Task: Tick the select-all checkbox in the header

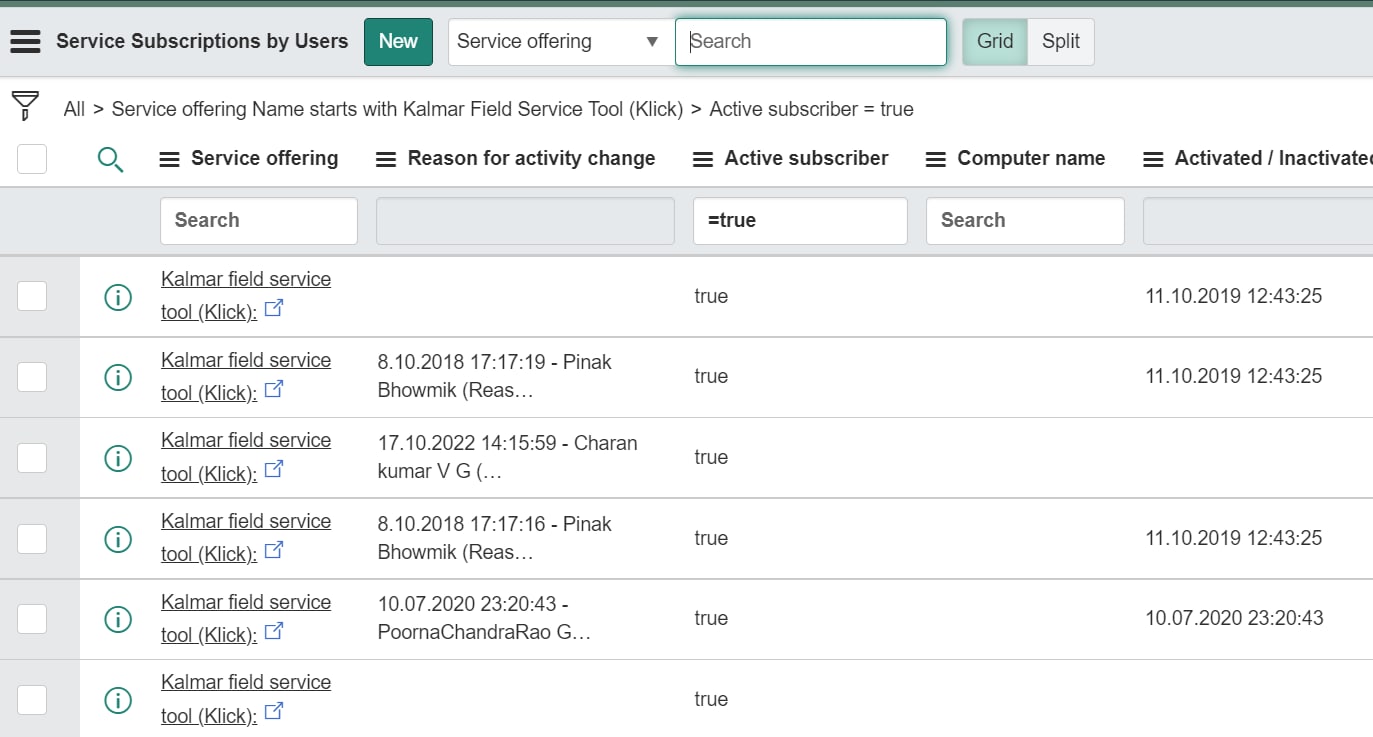Action: coord(32,158)
